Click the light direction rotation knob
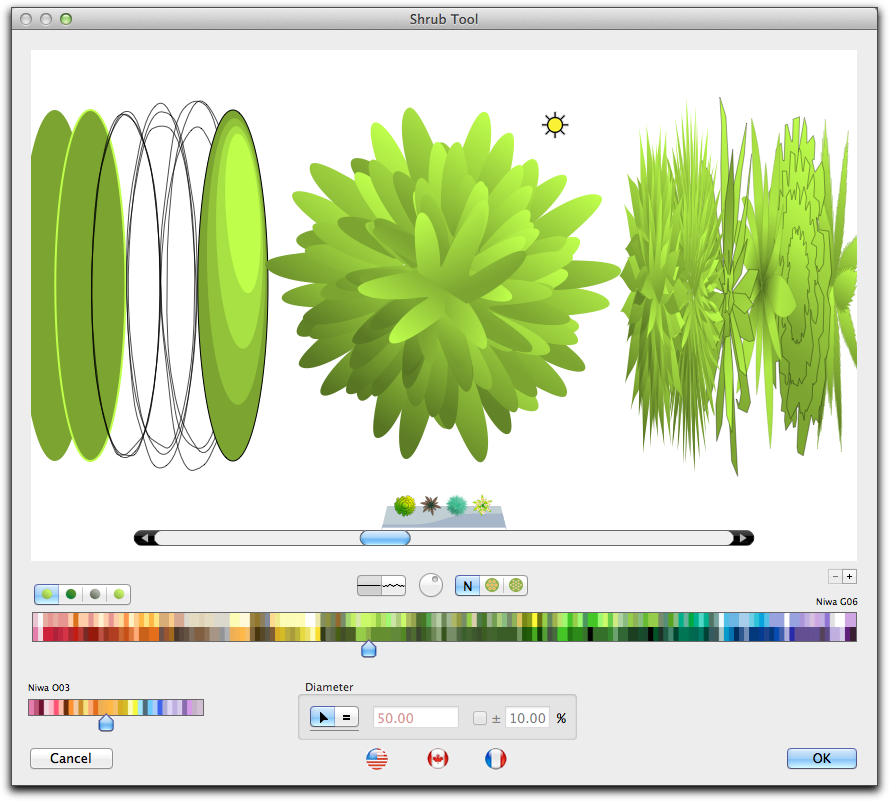The image size is (889, 801). pos(430,585)
